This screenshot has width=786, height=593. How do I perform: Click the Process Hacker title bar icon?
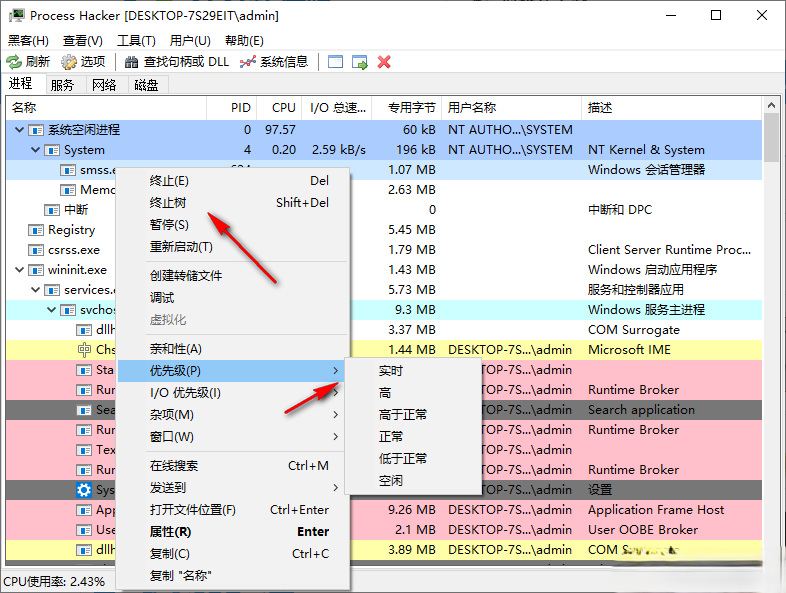click(x=17, y=15)
